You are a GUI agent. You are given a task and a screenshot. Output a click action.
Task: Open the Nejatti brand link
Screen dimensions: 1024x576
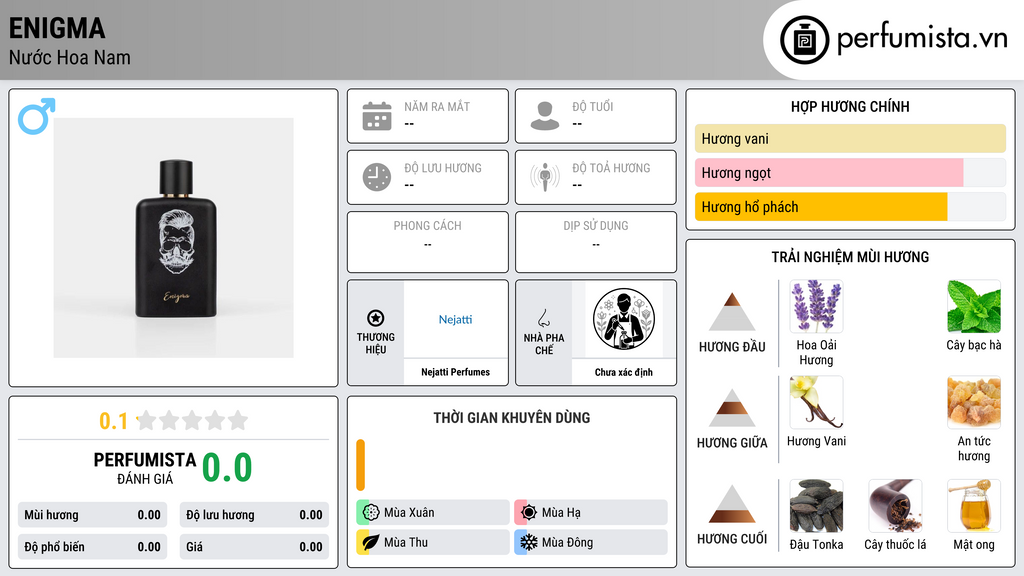click(455, 319)
